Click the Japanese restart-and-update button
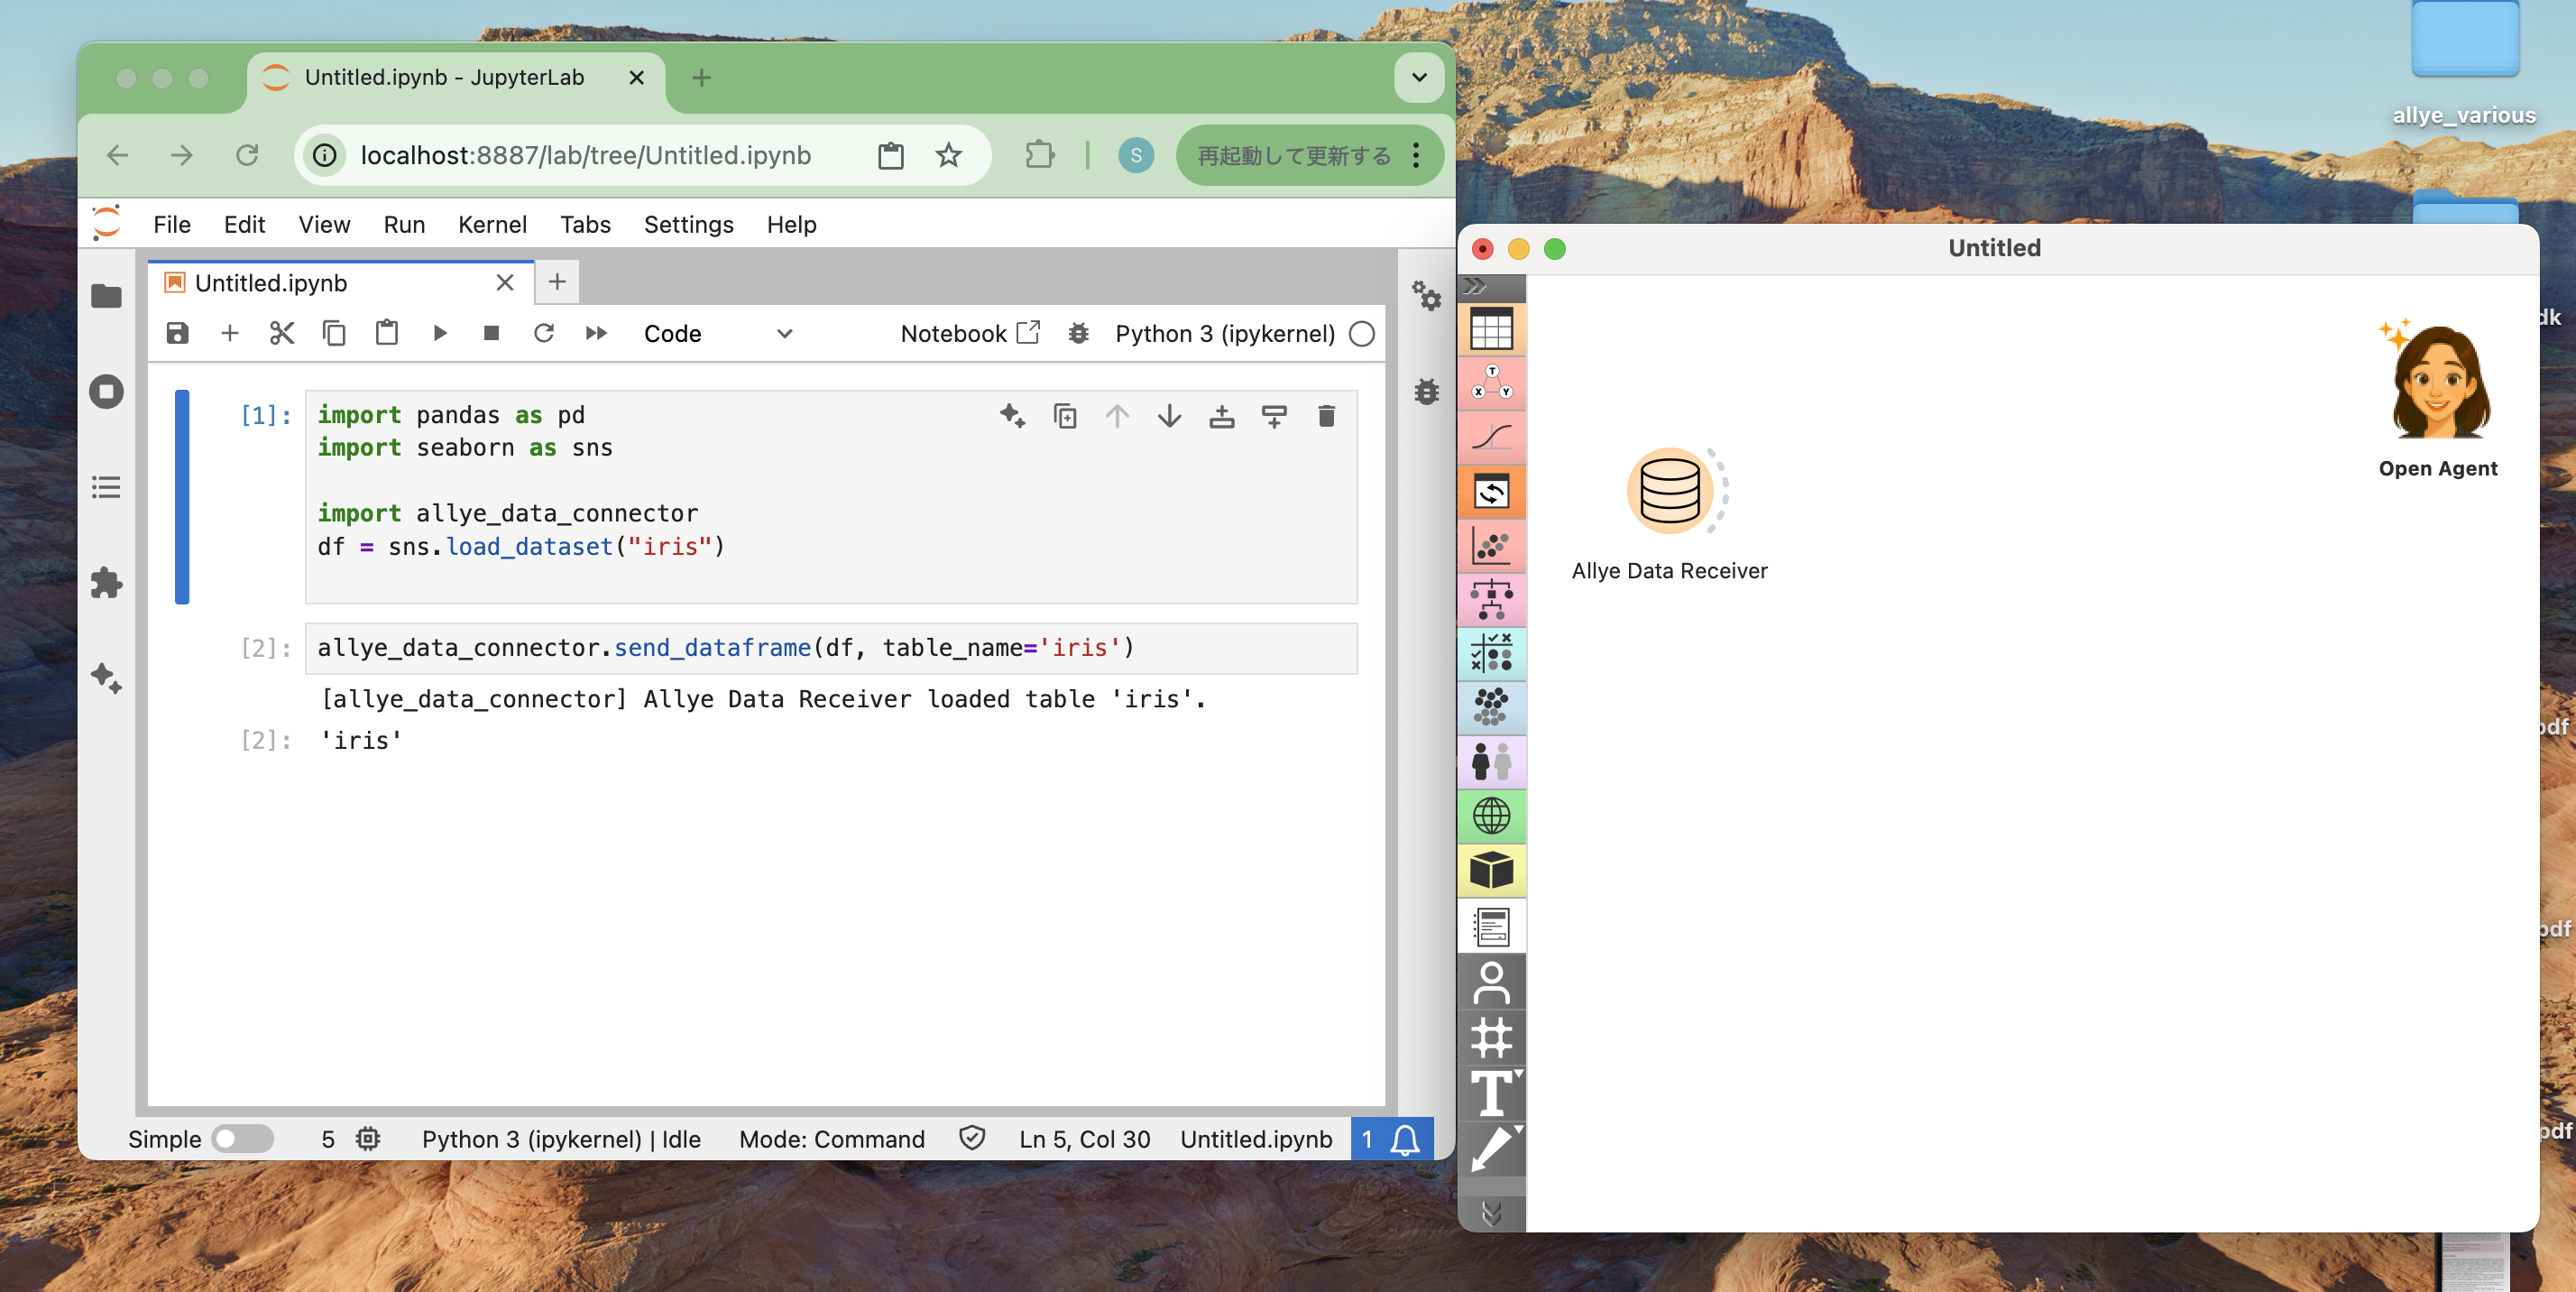The image size is (2576, 1292). click(x=1293, y=156)
